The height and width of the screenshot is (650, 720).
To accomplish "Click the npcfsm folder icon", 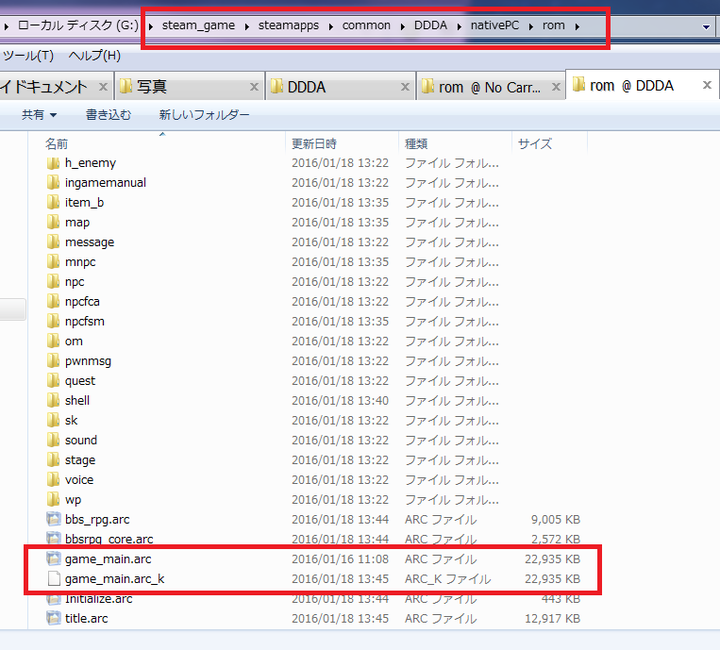I will [x=53, y=321].
